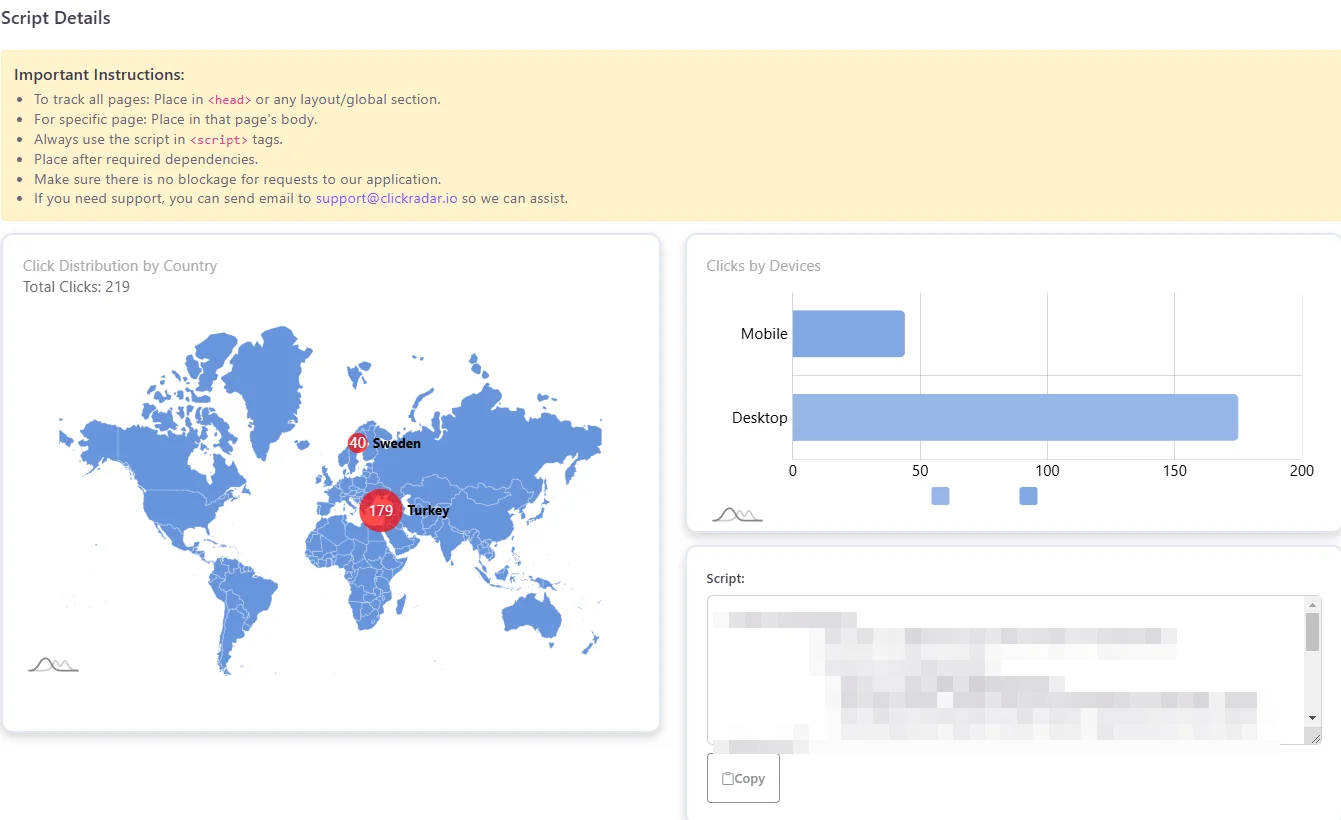Click the Copy button below the script

[x=743, y=777]
